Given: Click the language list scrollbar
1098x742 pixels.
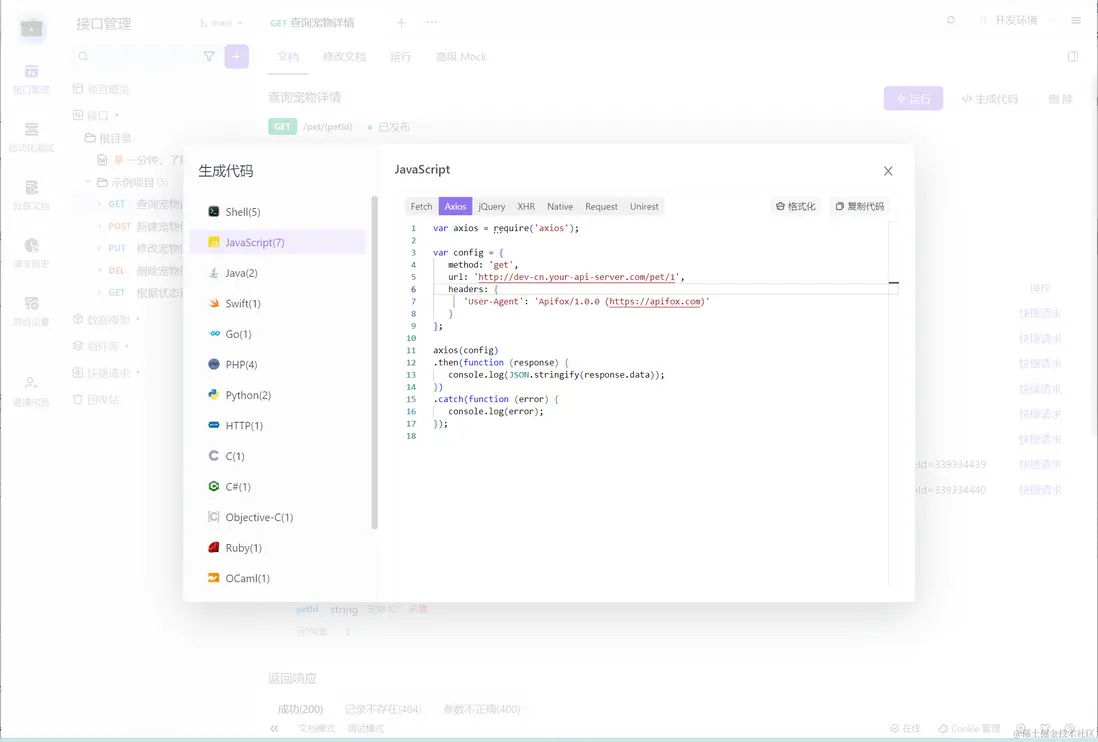Looking at the screenshot, I should coord(375,363).
